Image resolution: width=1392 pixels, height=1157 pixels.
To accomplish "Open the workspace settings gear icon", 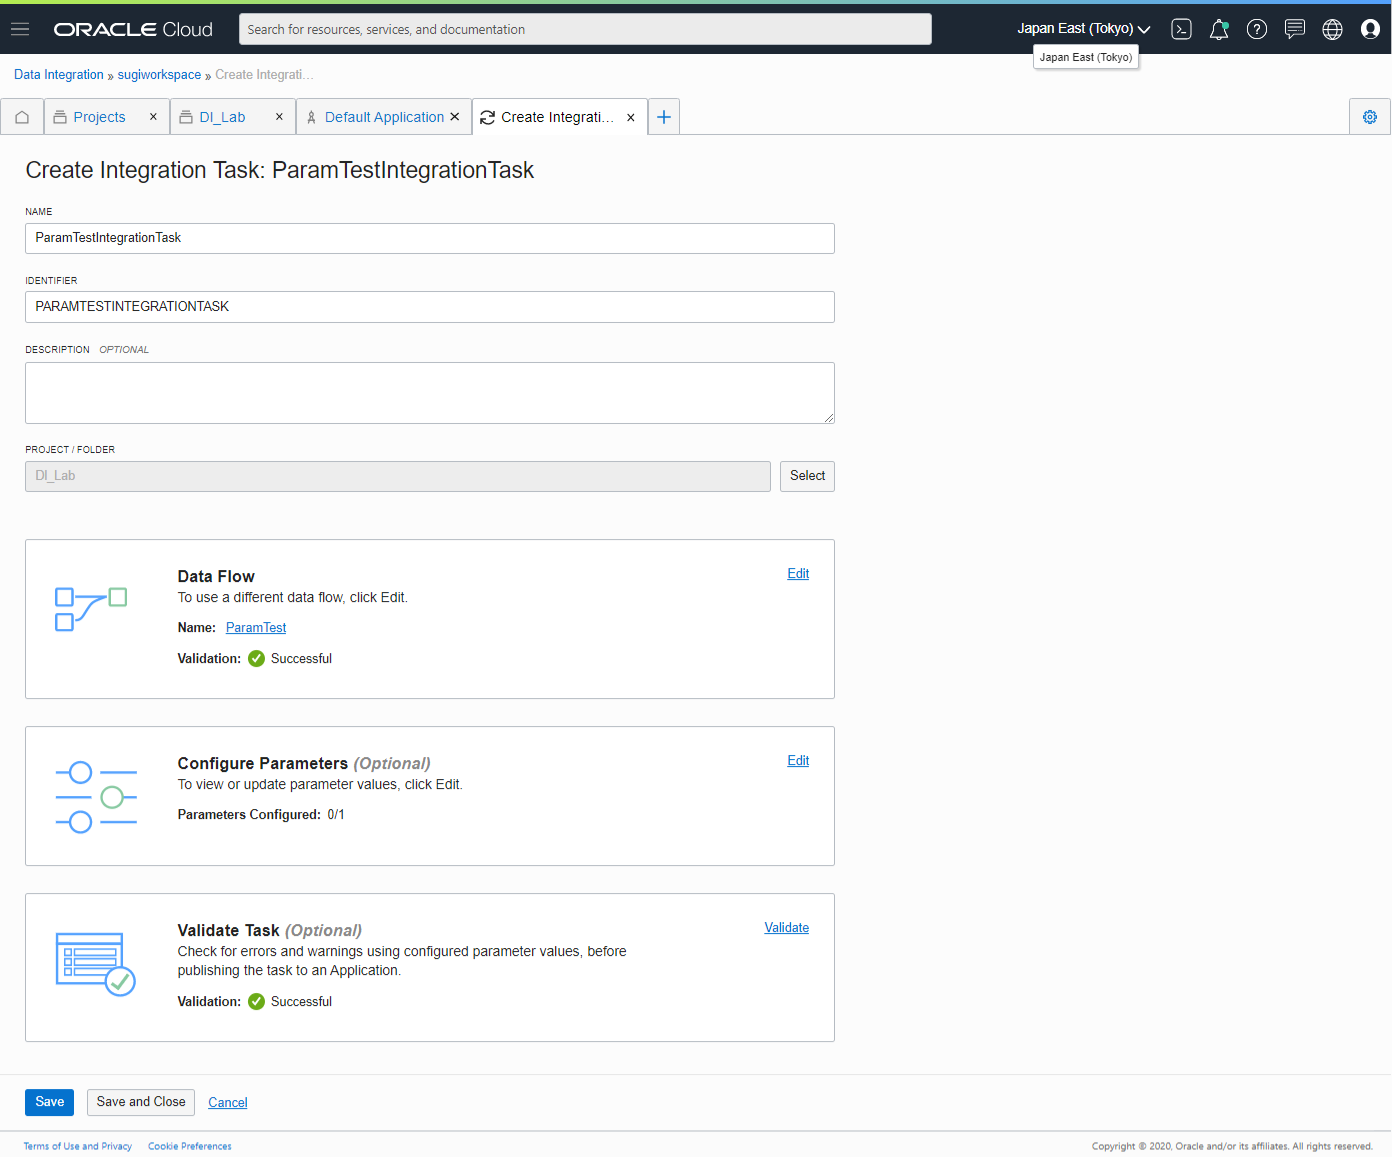I will (1370, 117).
